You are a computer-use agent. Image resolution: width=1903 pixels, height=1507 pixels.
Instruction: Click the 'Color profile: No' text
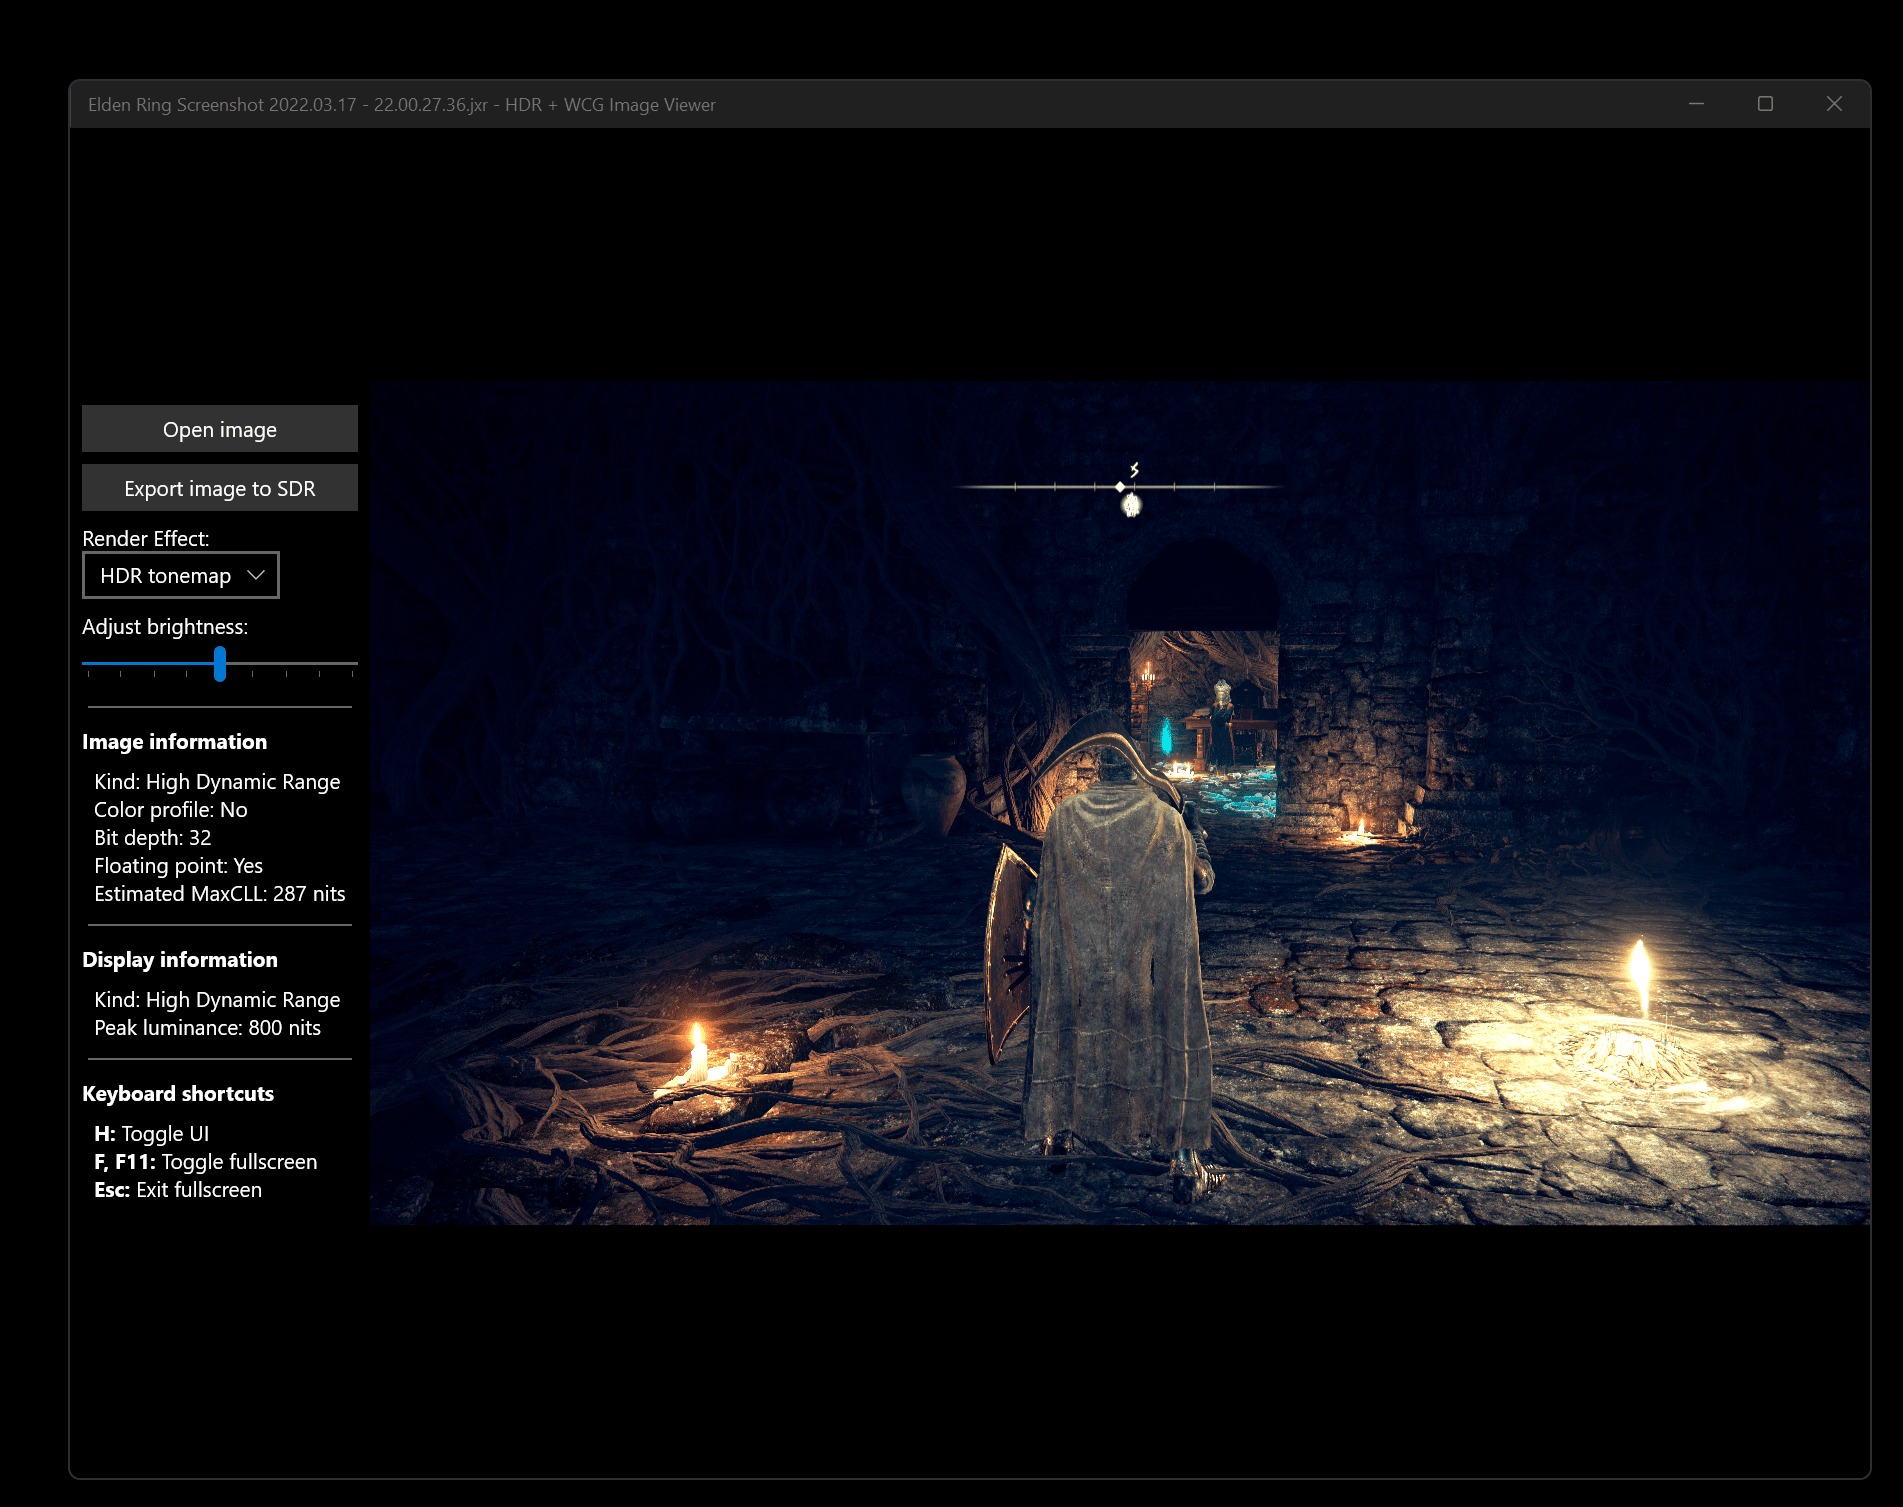[x=171, y=809]
